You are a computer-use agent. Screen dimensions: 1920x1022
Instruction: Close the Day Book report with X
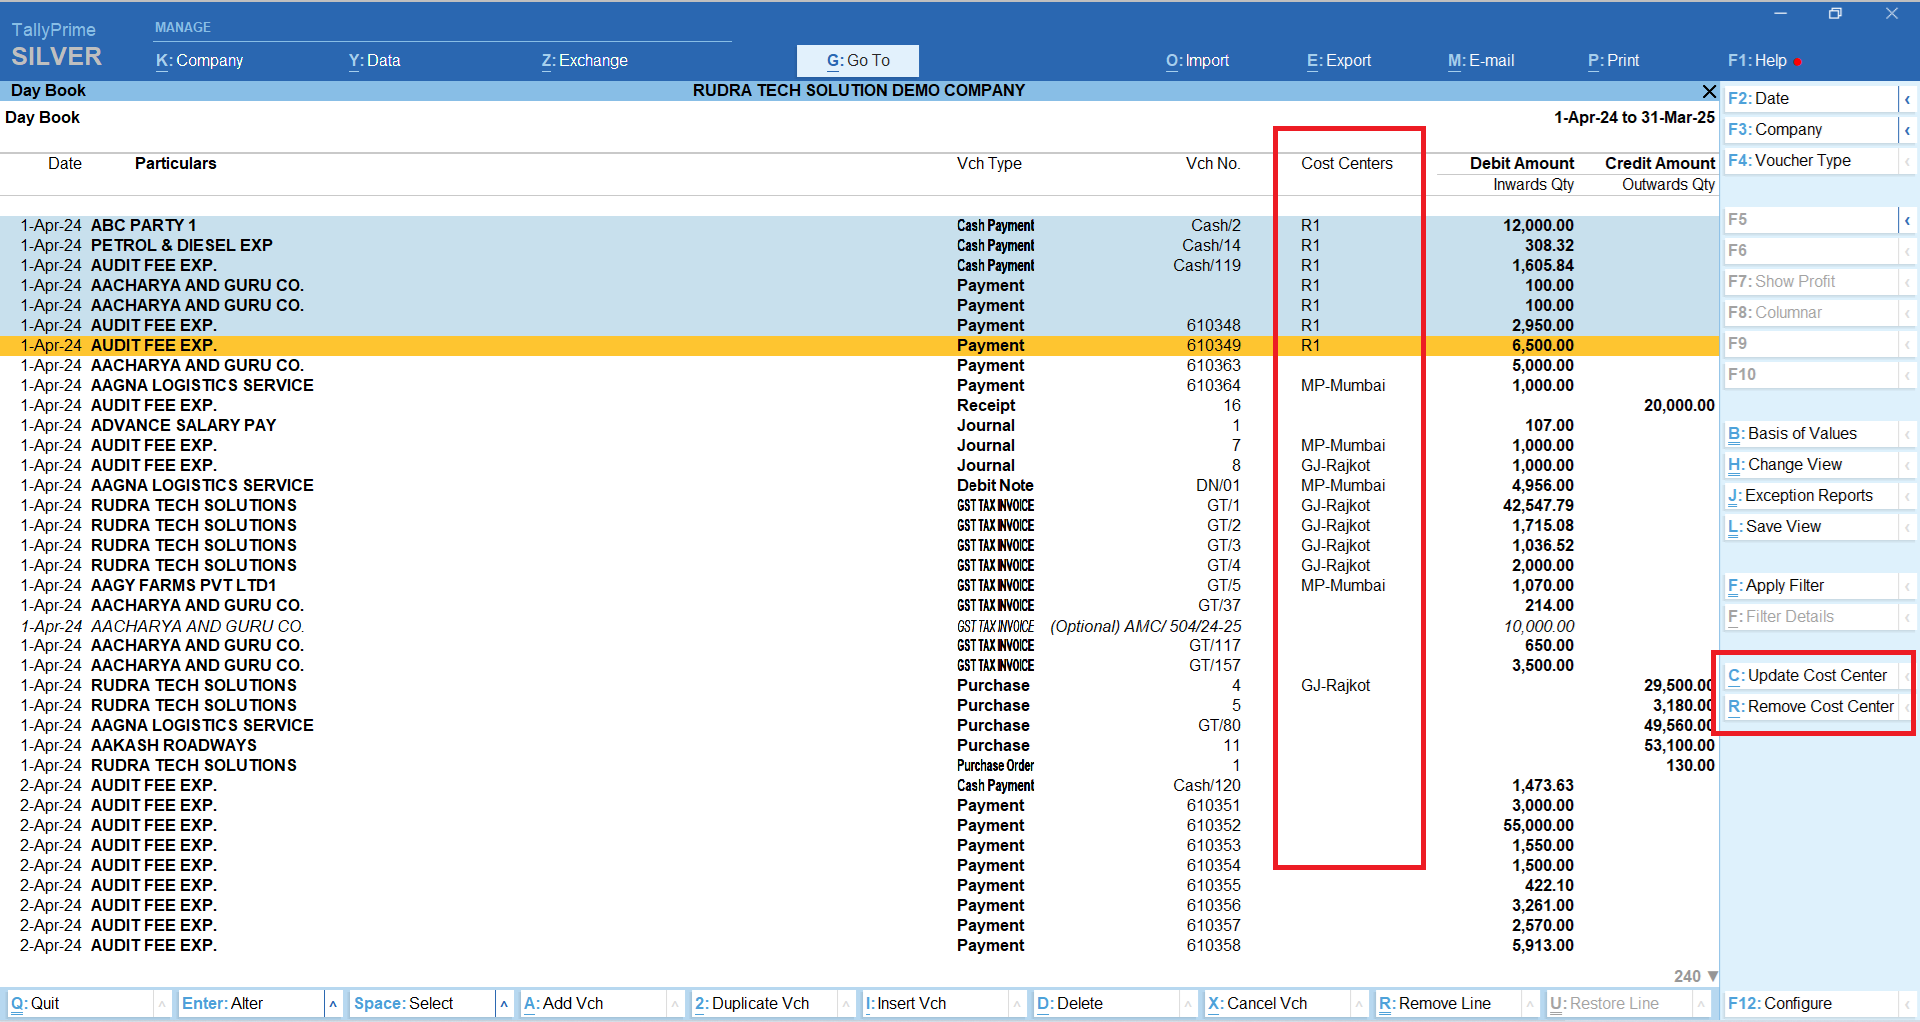1709,91
